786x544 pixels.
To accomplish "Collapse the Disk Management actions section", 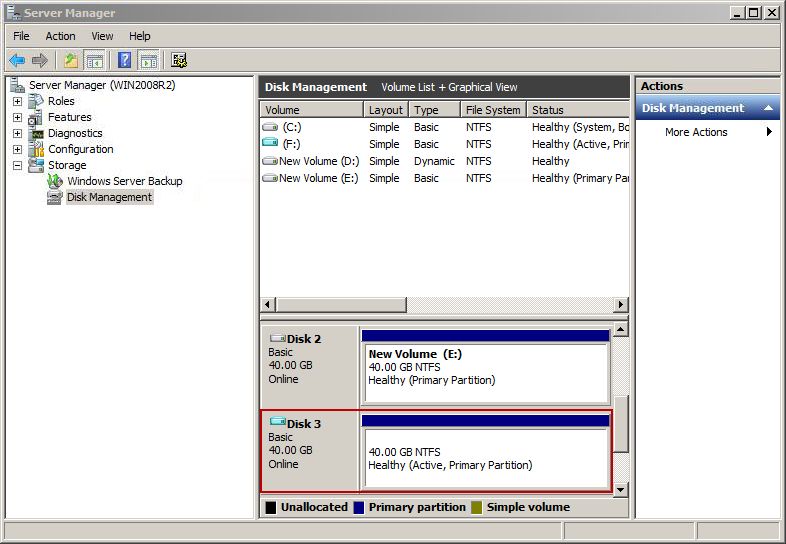I will [768, 108].
